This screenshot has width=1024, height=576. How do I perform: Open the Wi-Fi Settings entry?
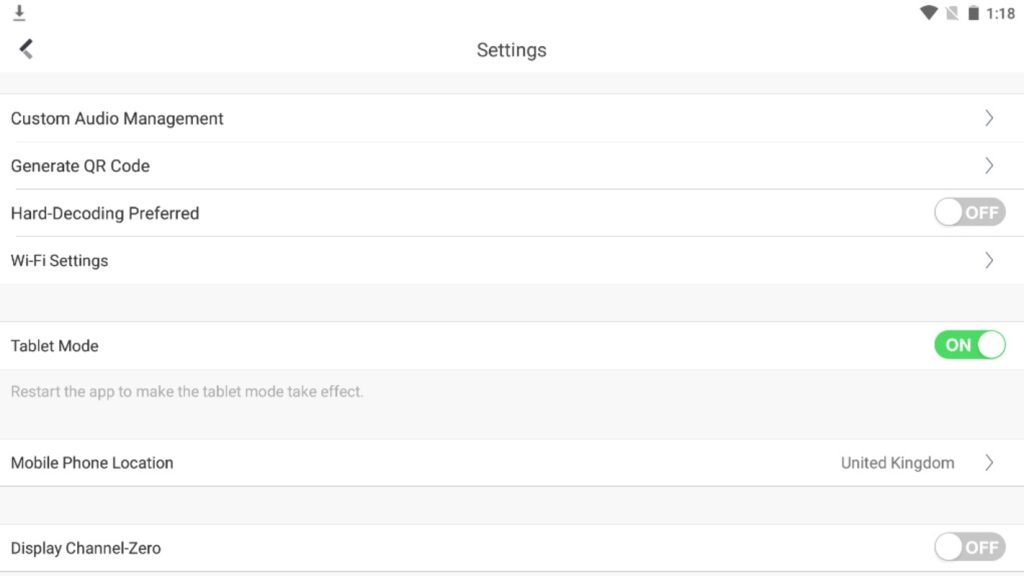tap(512, 261)
